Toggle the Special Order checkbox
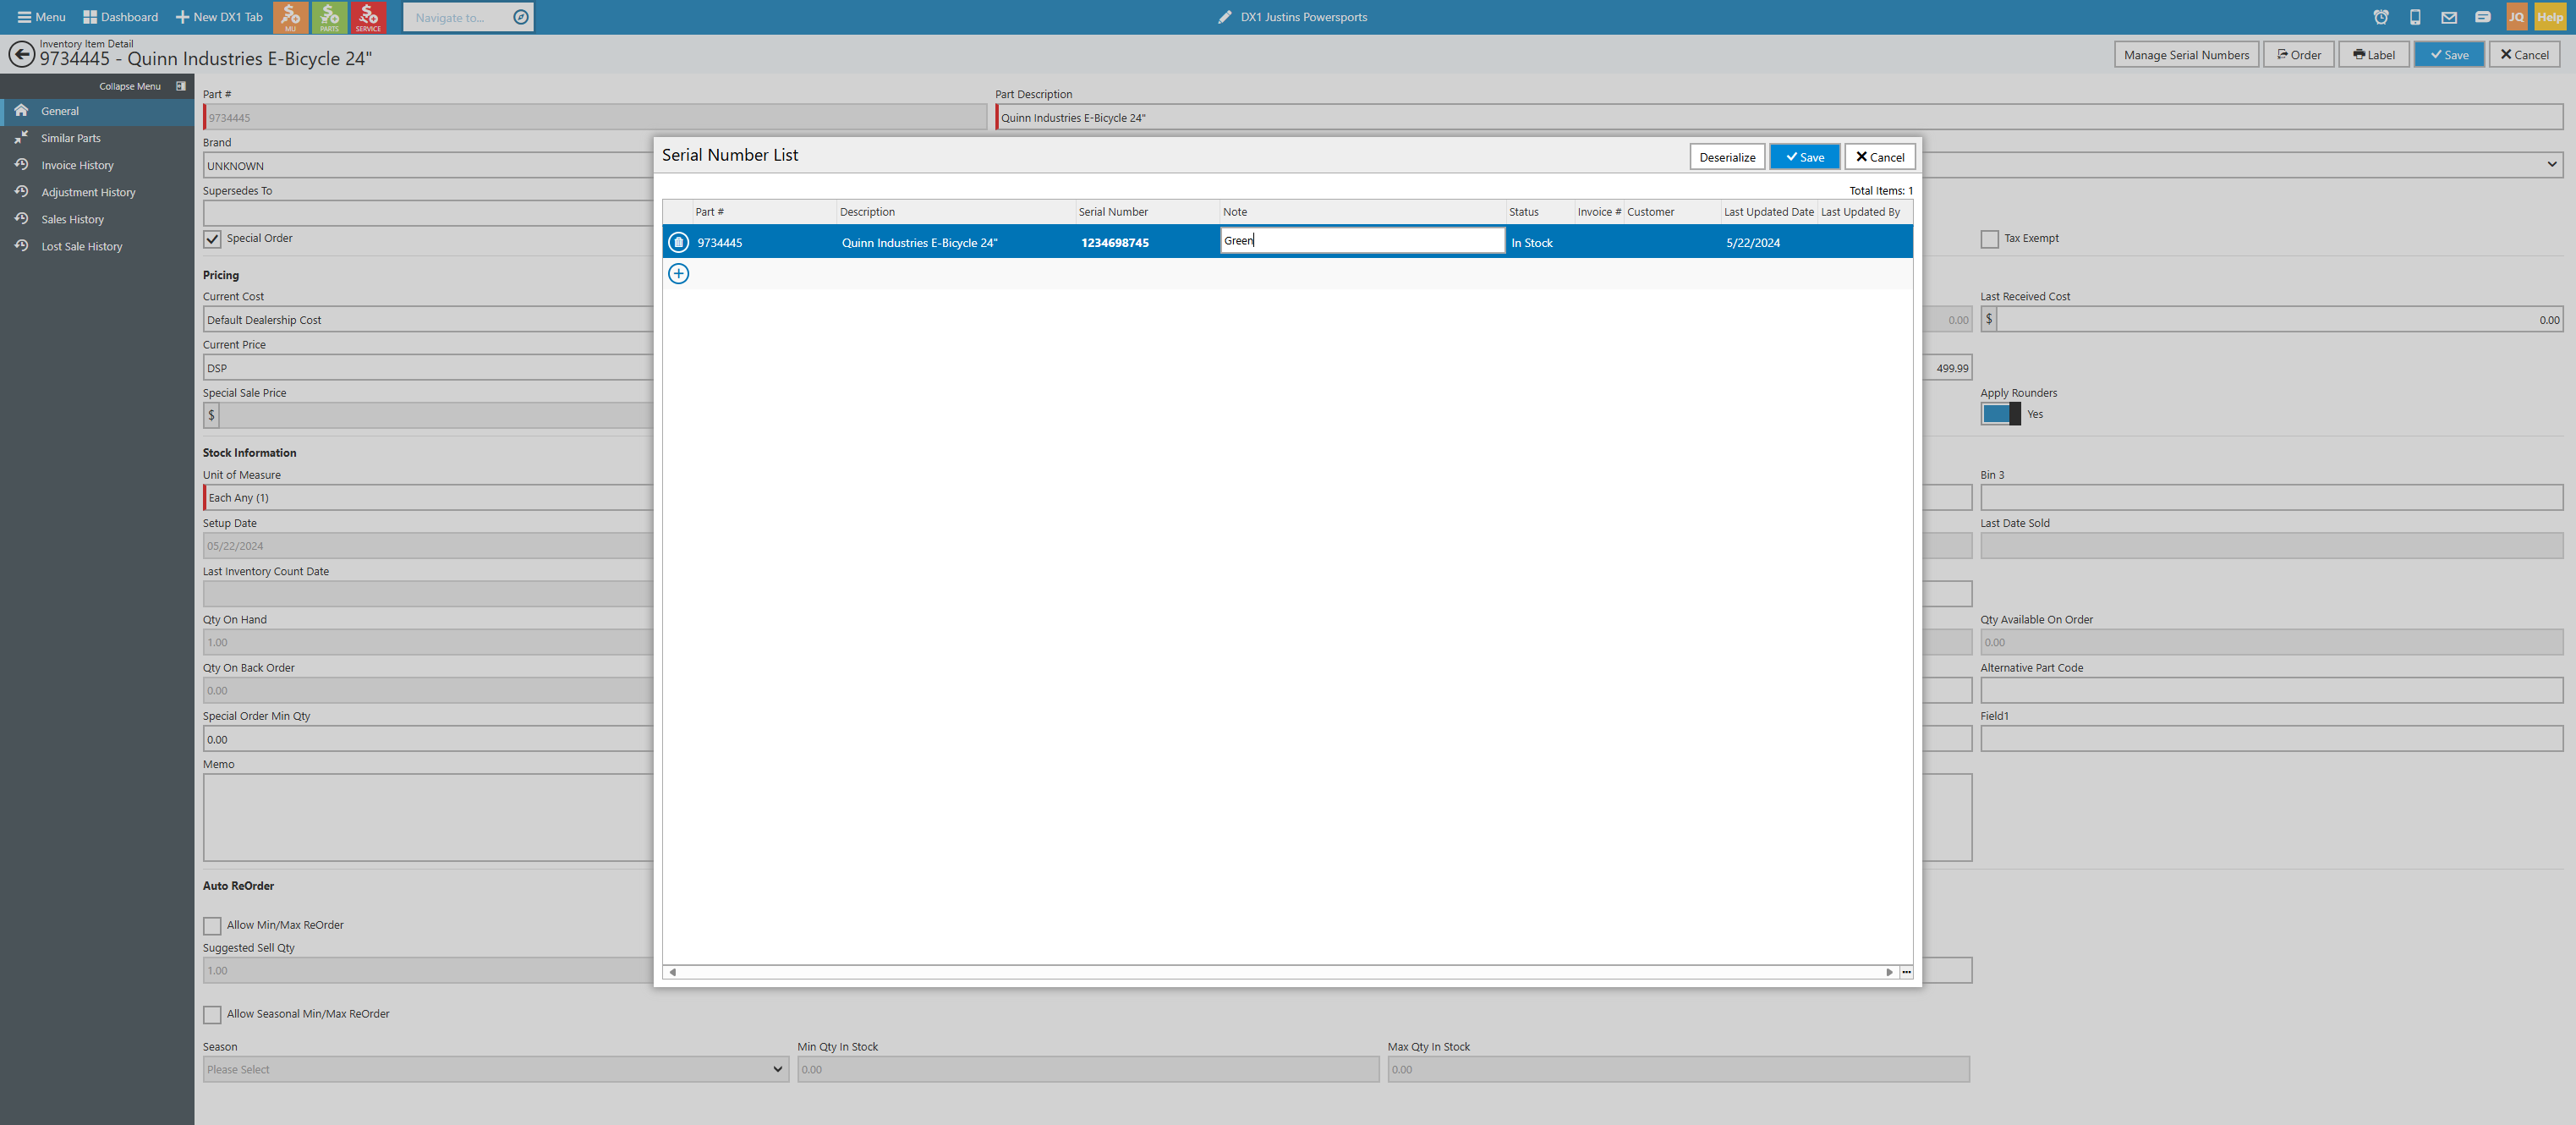Screen dimensions: 2576x1125 click(x=212, y=239)
